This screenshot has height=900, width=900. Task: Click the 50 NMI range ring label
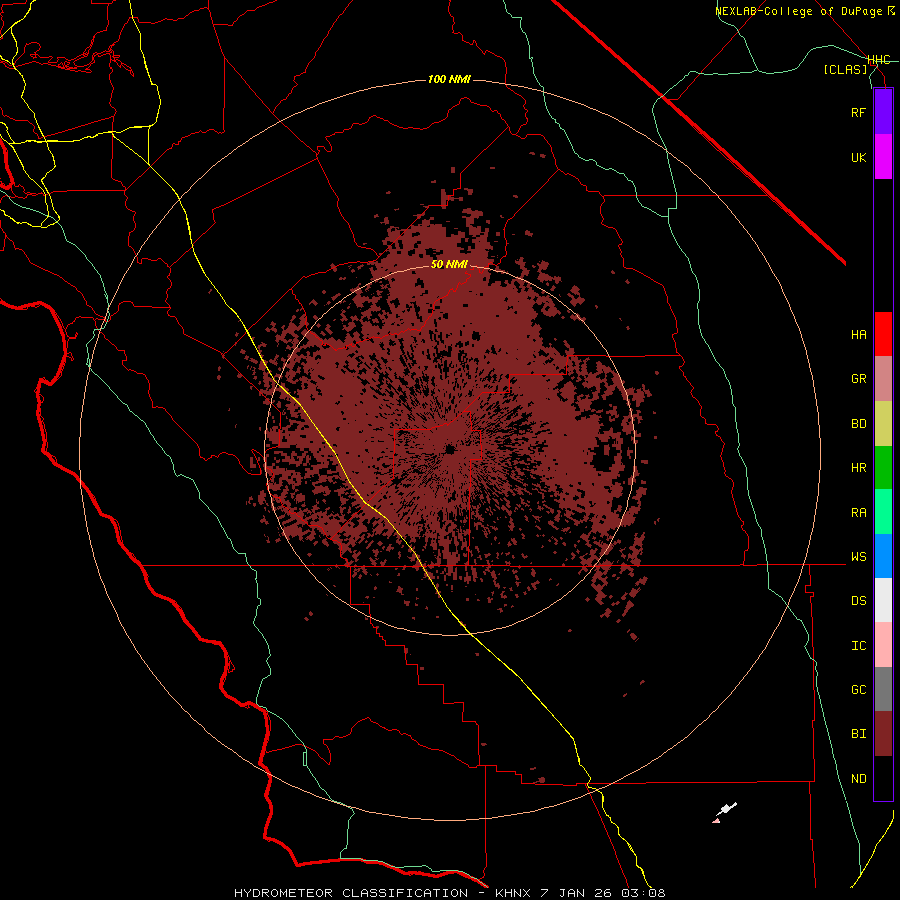pyautogui.click(x=449, y=264)
